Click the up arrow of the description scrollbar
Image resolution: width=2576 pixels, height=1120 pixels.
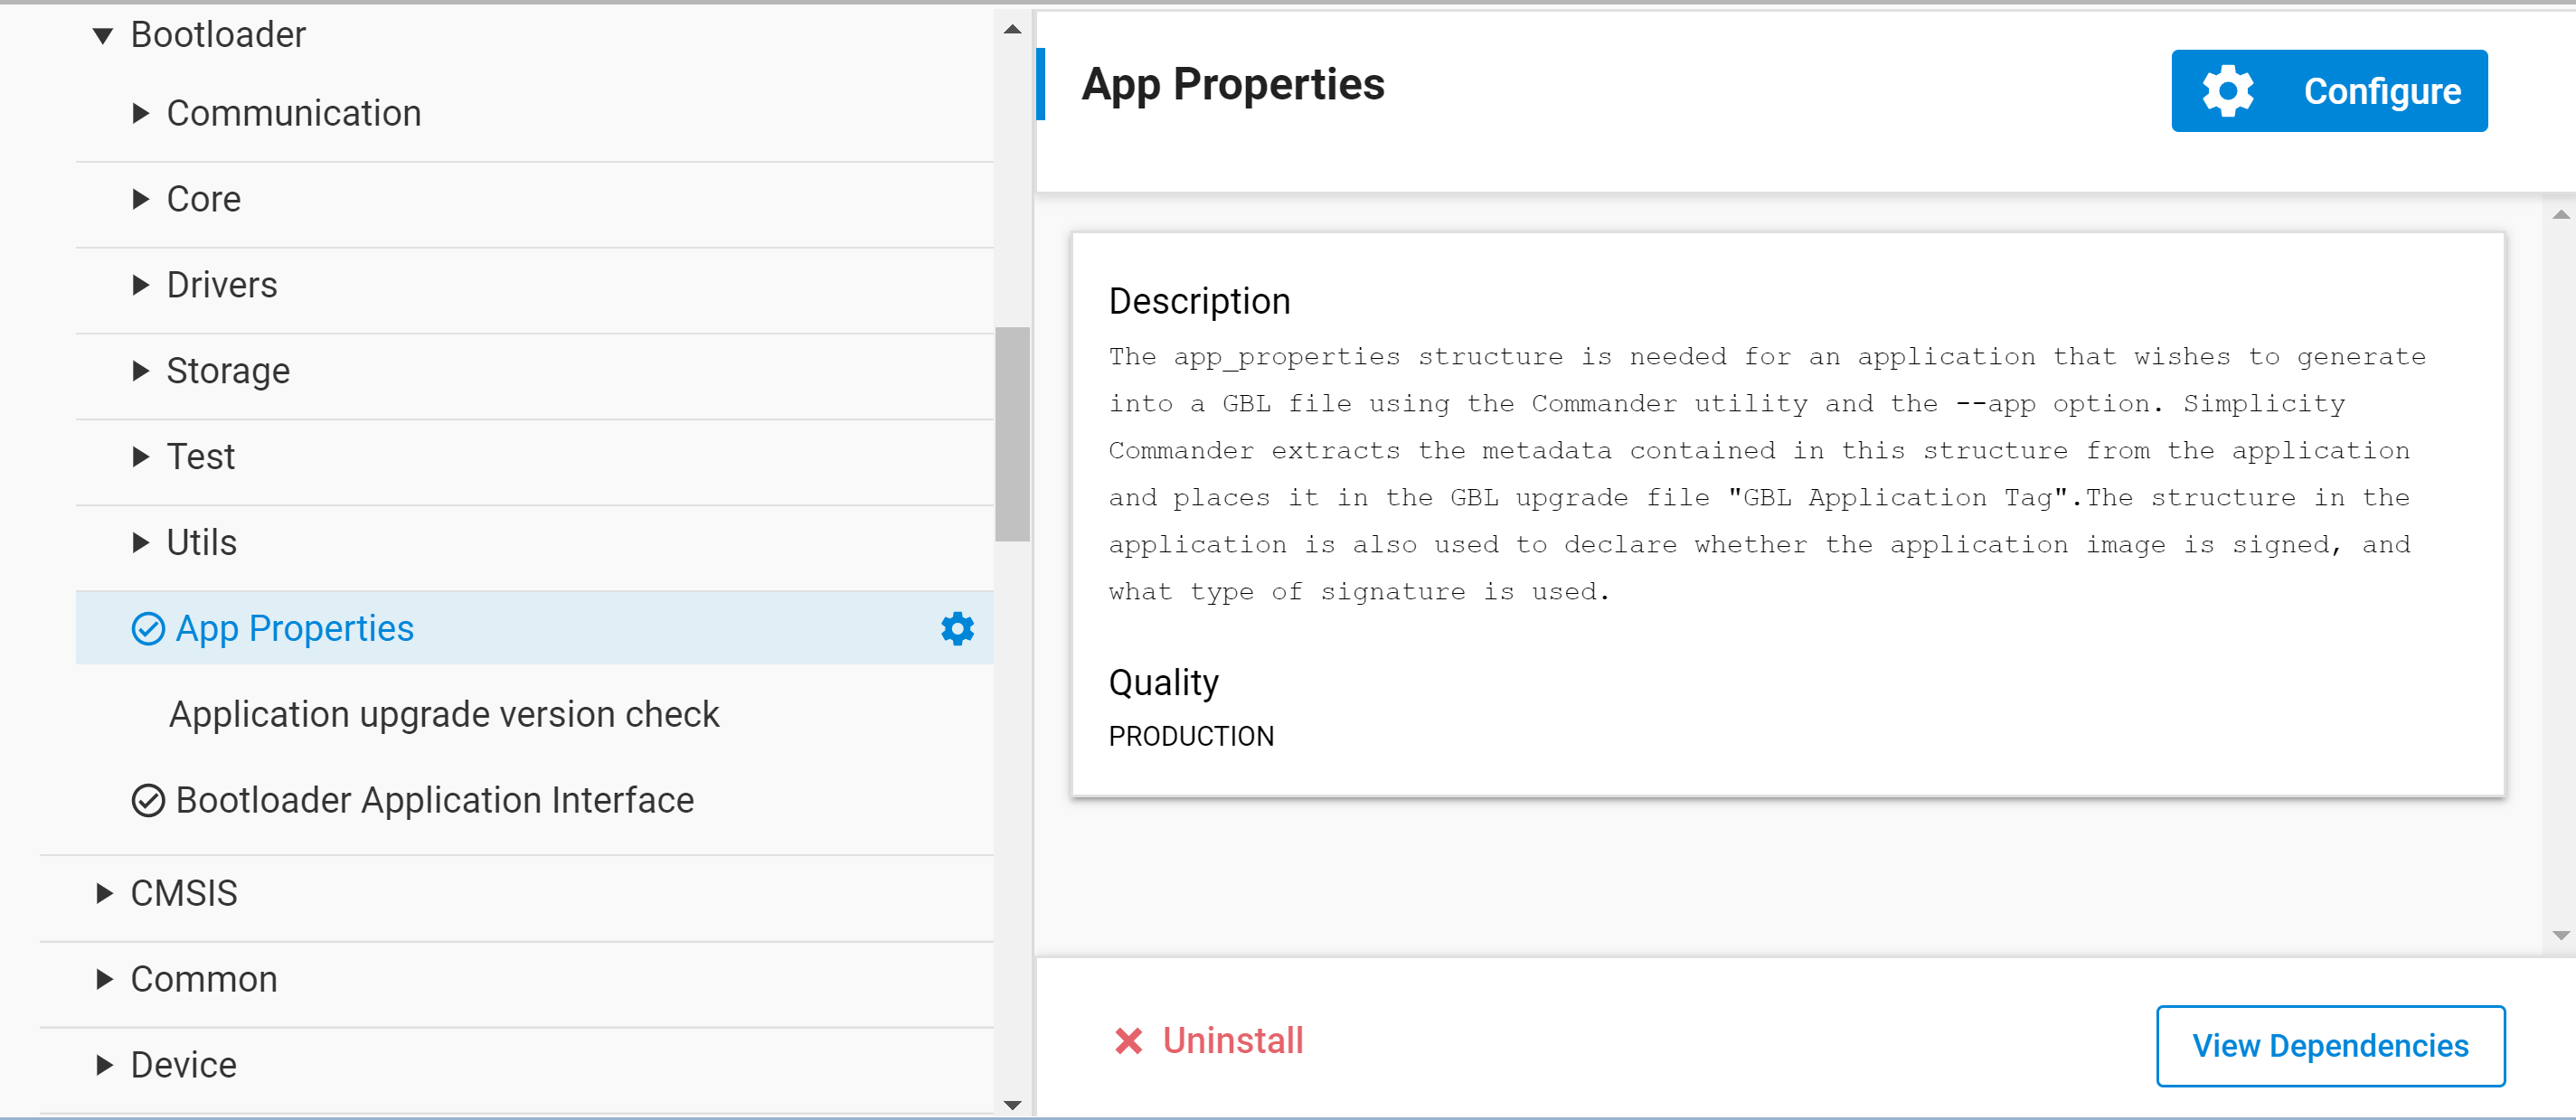[x=2559, y=212]
